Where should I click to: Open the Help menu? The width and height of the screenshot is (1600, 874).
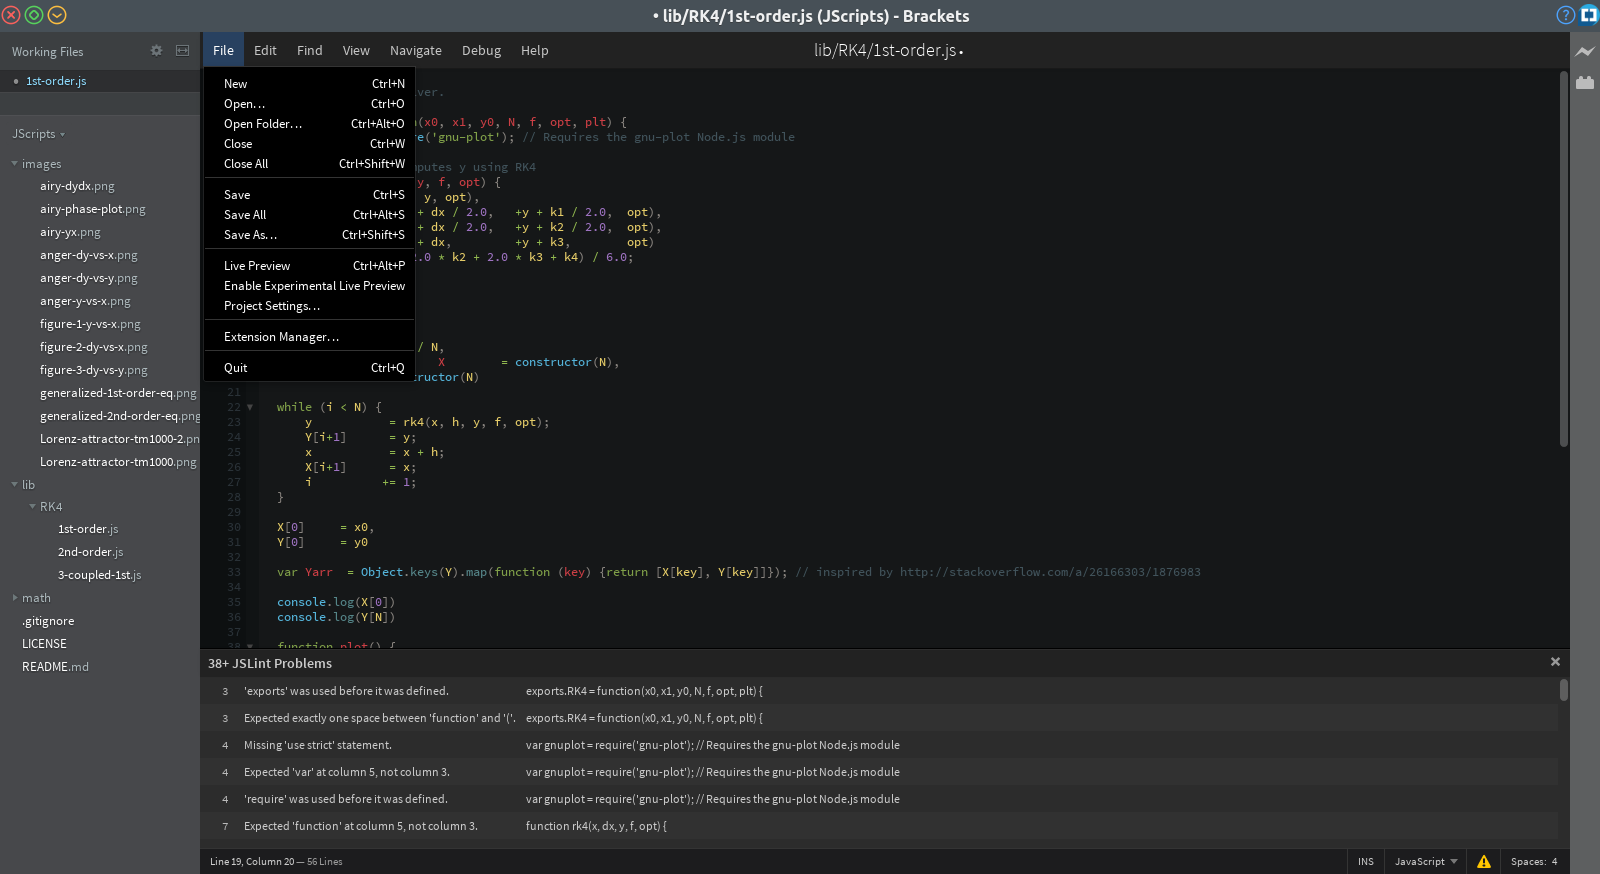click(535, 50)
